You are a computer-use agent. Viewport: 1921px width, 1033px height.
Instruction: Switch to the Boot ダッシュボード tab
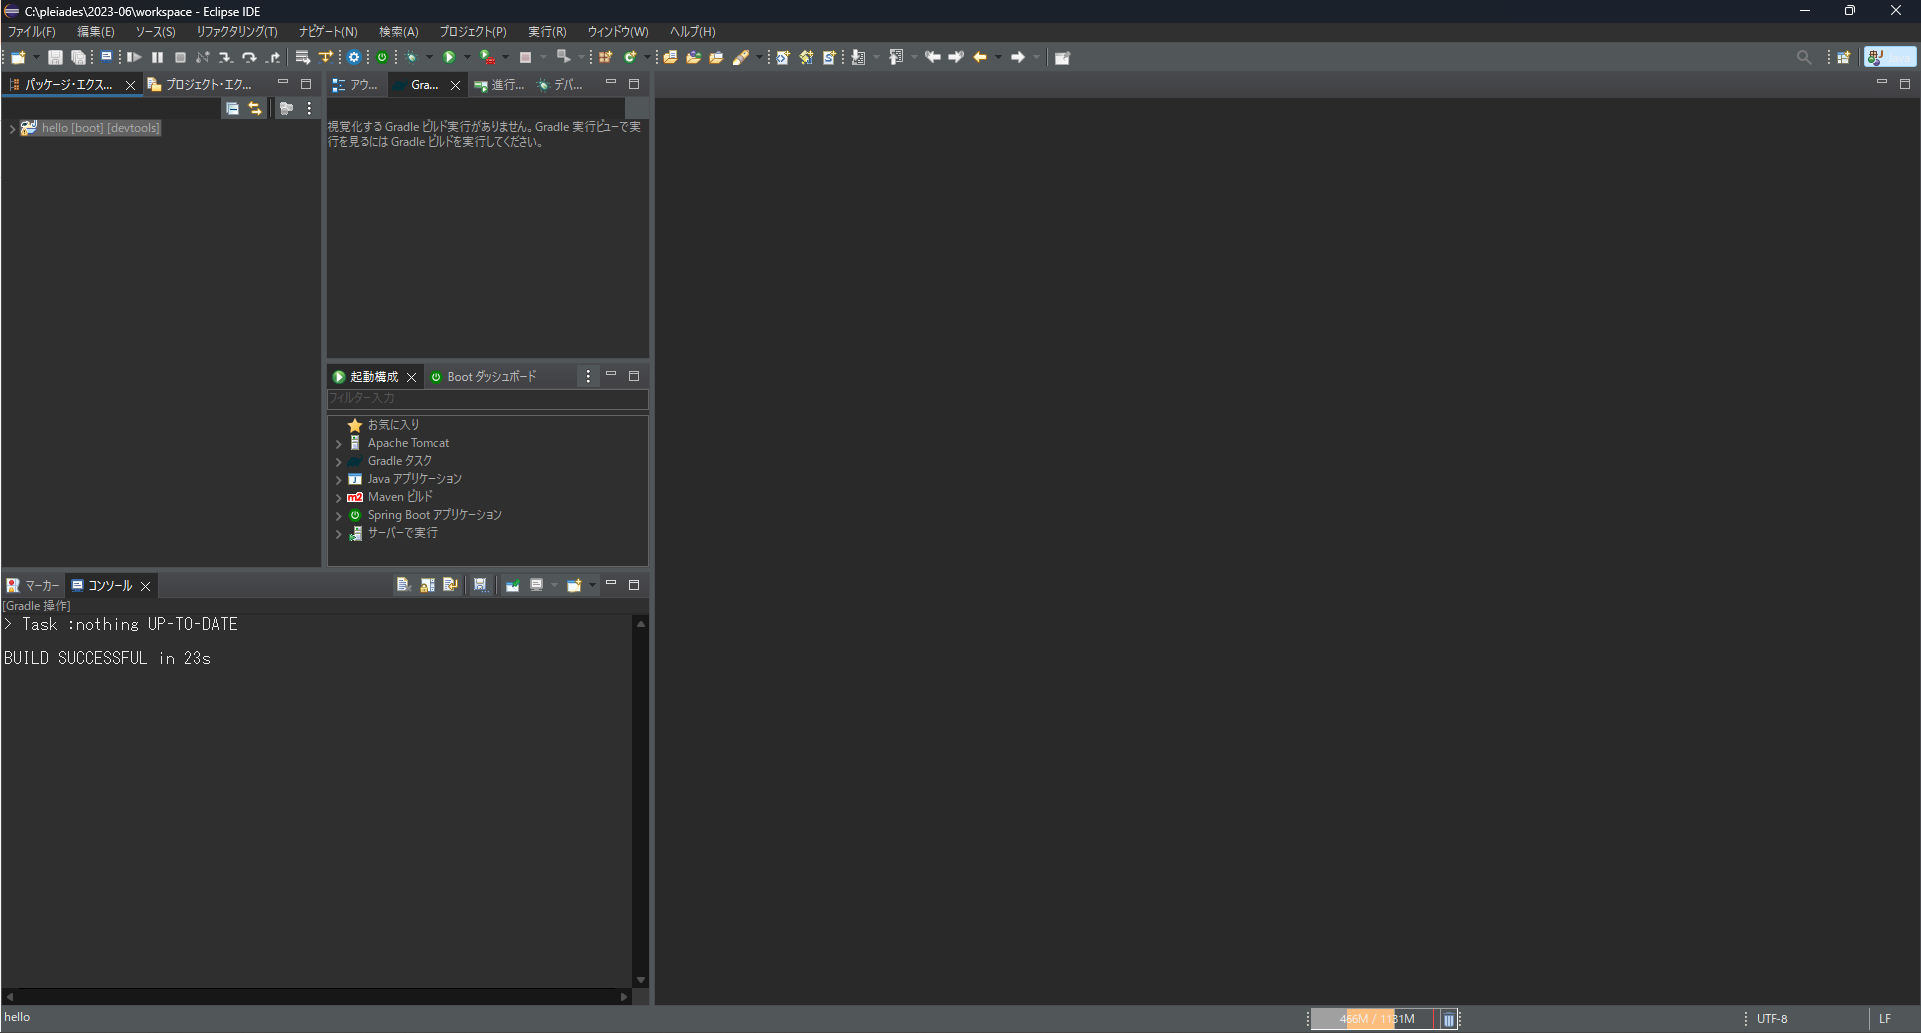(493, 377)
